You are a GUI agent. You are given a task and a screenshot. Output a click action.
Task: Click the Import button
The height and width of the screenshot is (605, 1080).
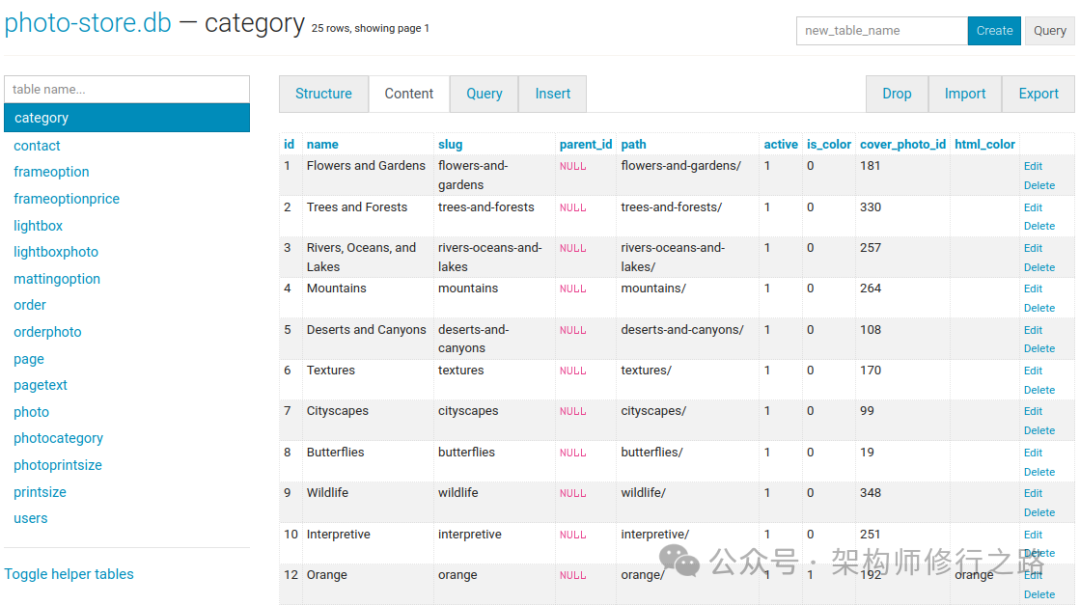click(x=965, y=94)
